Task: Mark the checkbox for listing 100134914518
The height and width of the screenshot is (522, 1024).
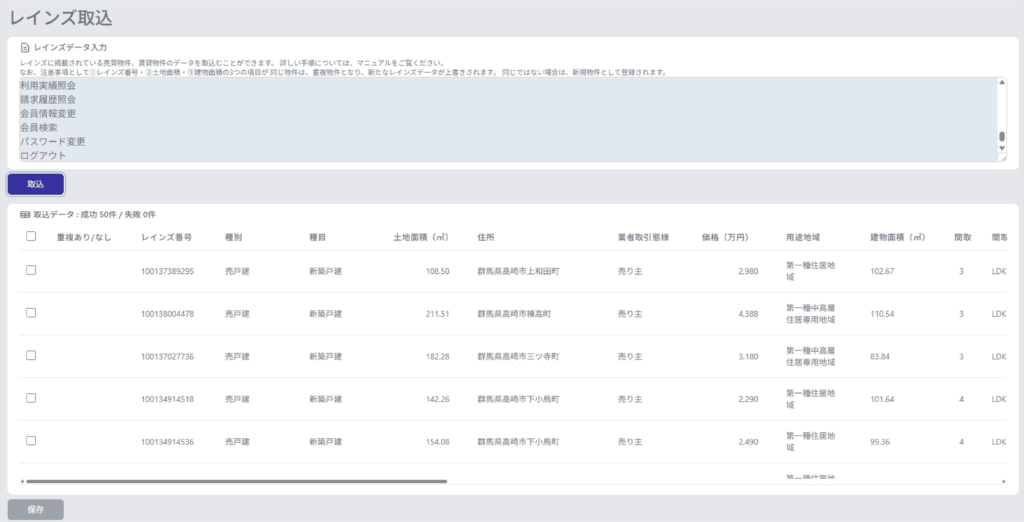Action: click(31, 398)
